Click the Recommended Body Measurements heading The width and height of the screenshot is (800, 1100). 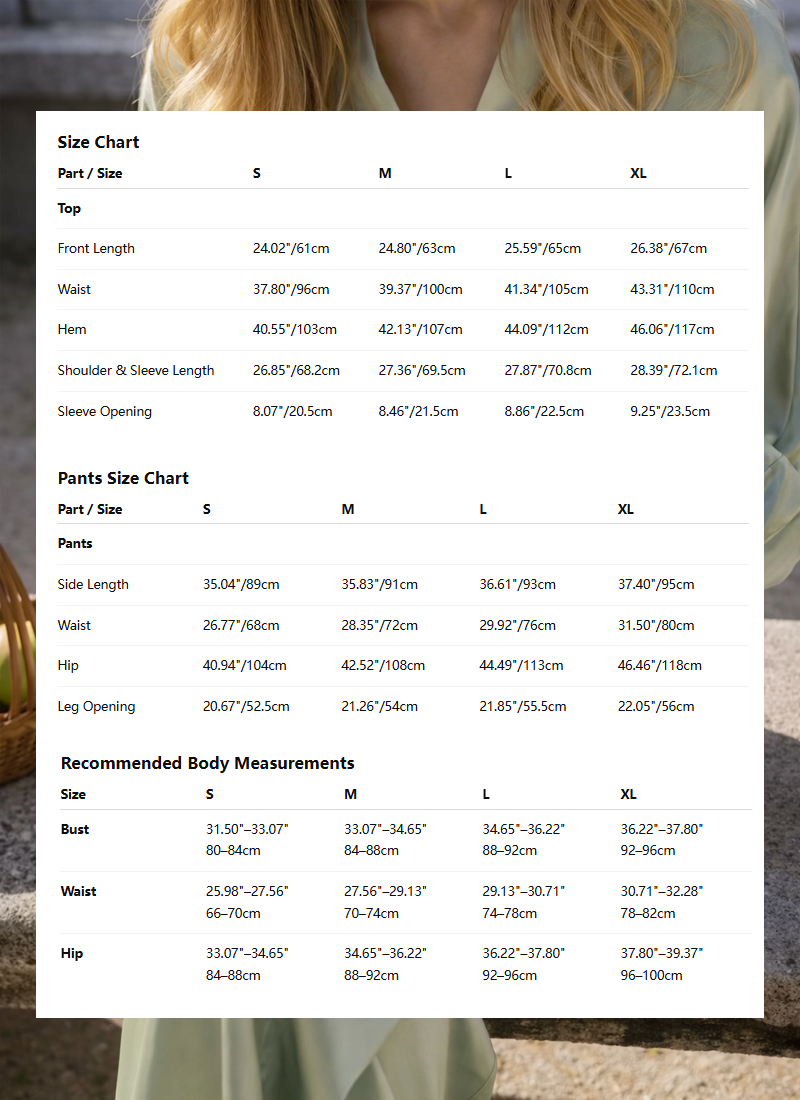pyautogui.click(x=207, y=763)
